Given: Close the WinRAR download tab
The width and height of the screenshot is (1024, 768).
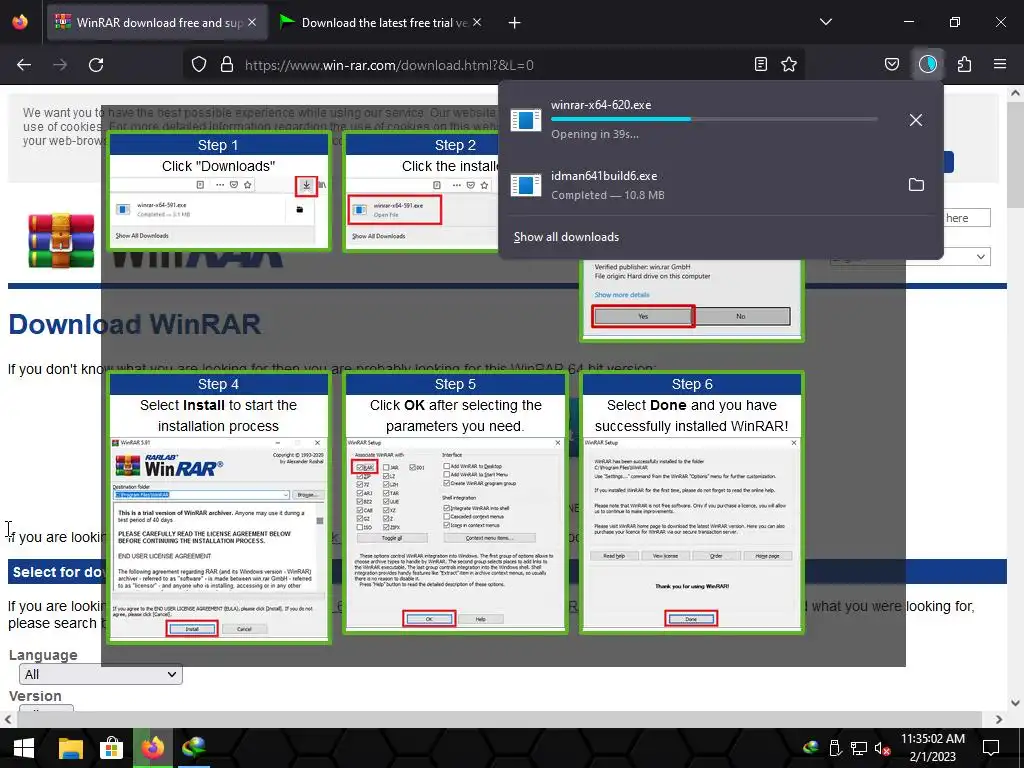Looking at the screenshot, I should click(252, 22).
